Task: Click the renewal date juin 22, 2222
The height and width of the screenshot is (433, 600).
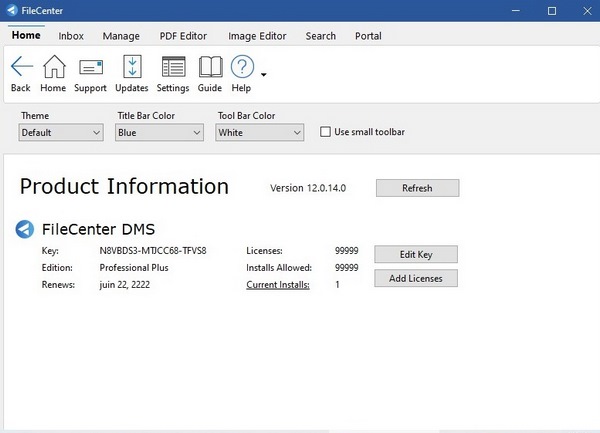Action: coord(124,285)
